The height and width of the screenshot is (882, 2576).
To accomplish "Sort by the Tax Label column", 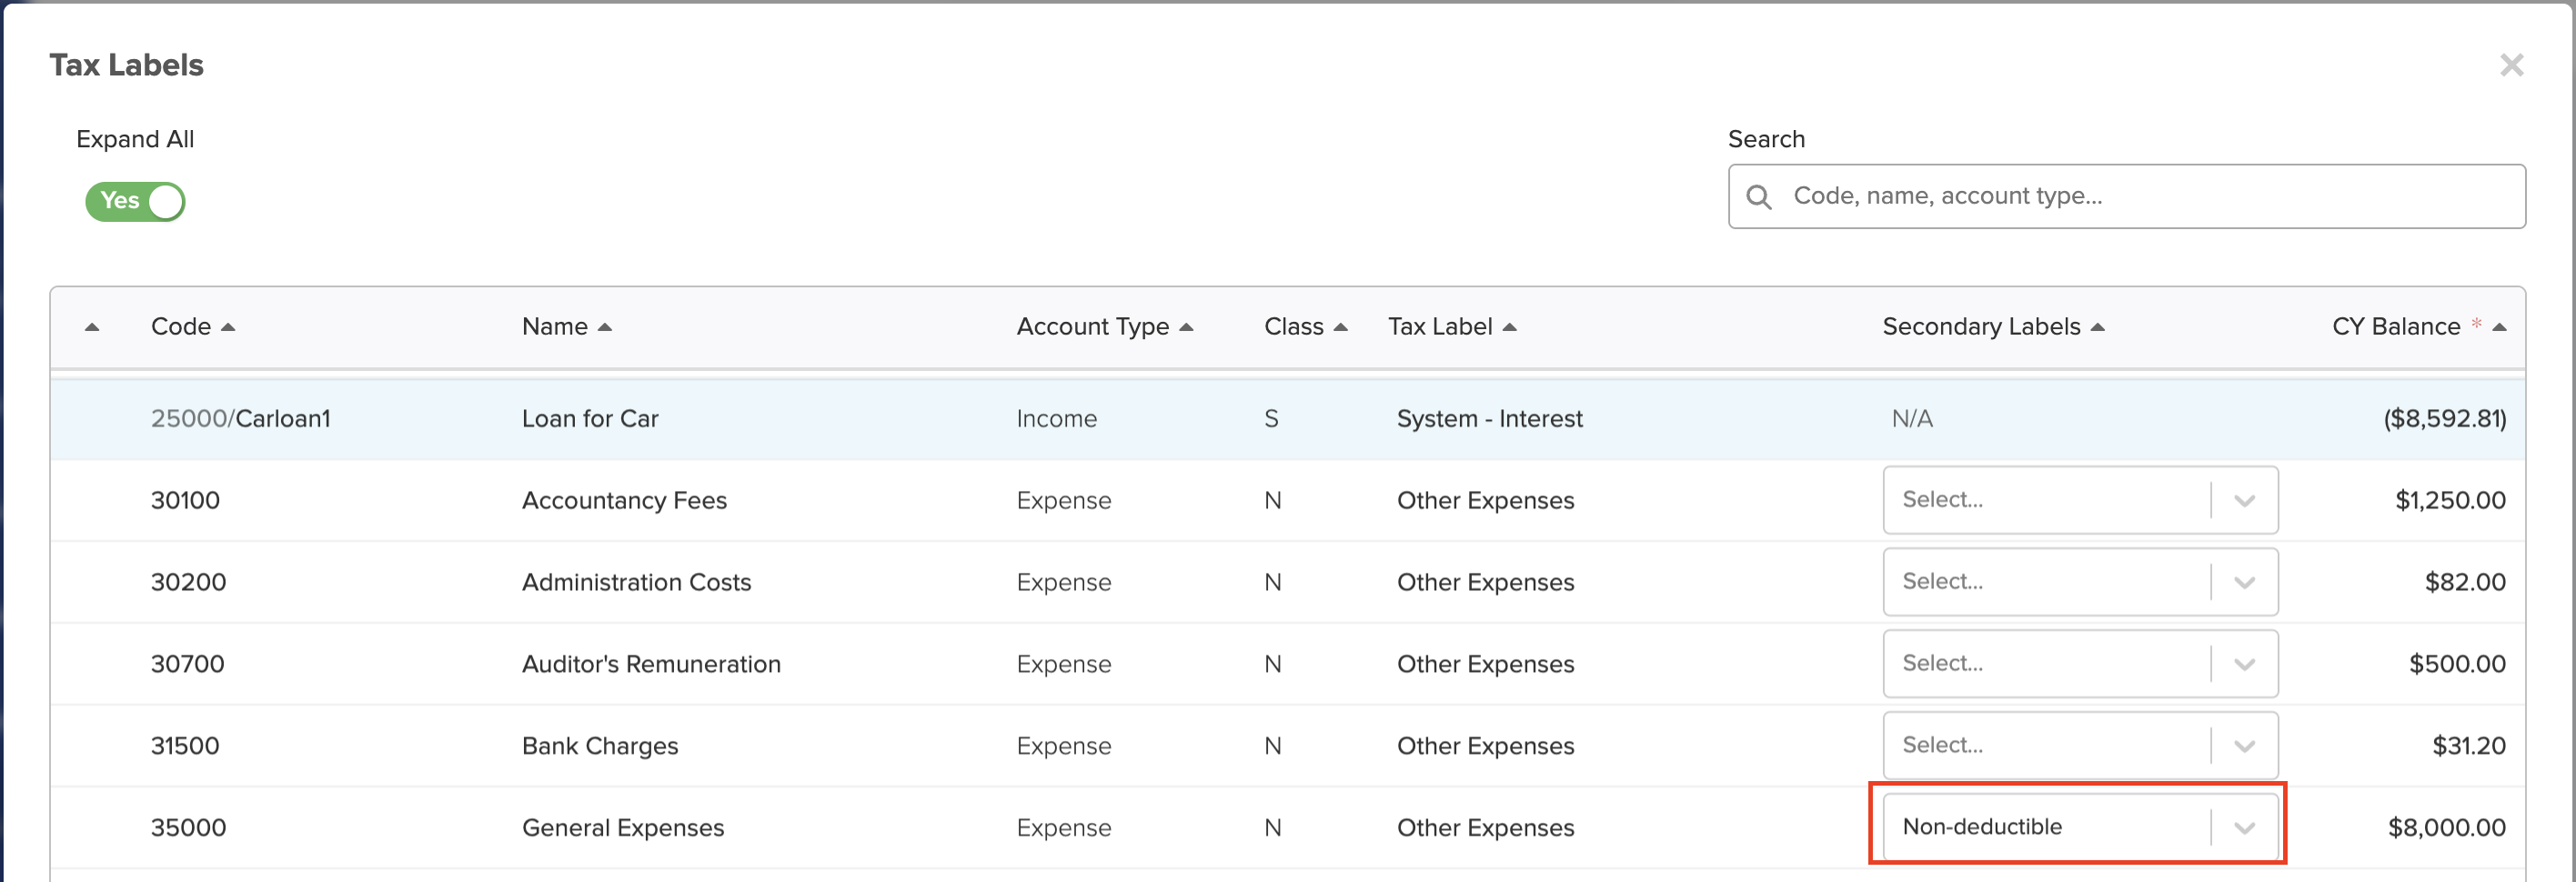I will [x=1452, y=327].
